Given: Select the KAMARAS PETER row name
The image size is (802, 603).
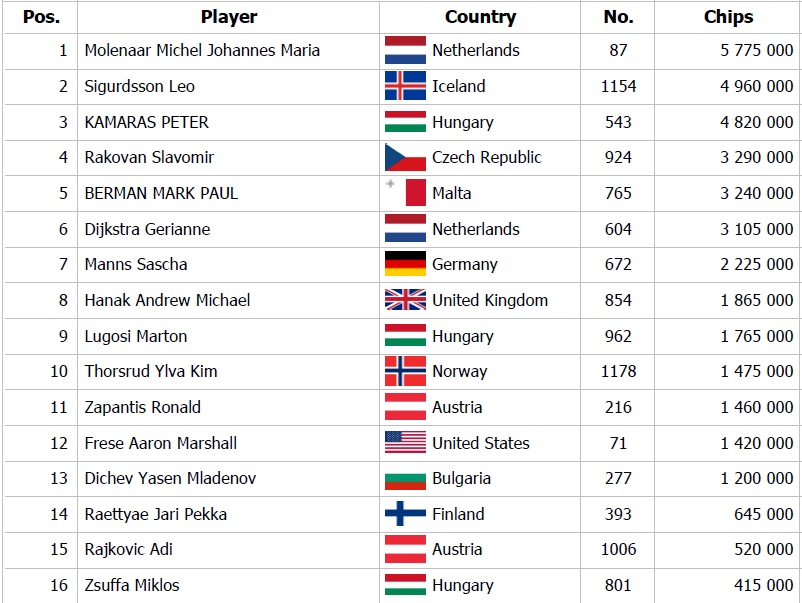Looking at the screenshot, I should click(x=146, y=122).
